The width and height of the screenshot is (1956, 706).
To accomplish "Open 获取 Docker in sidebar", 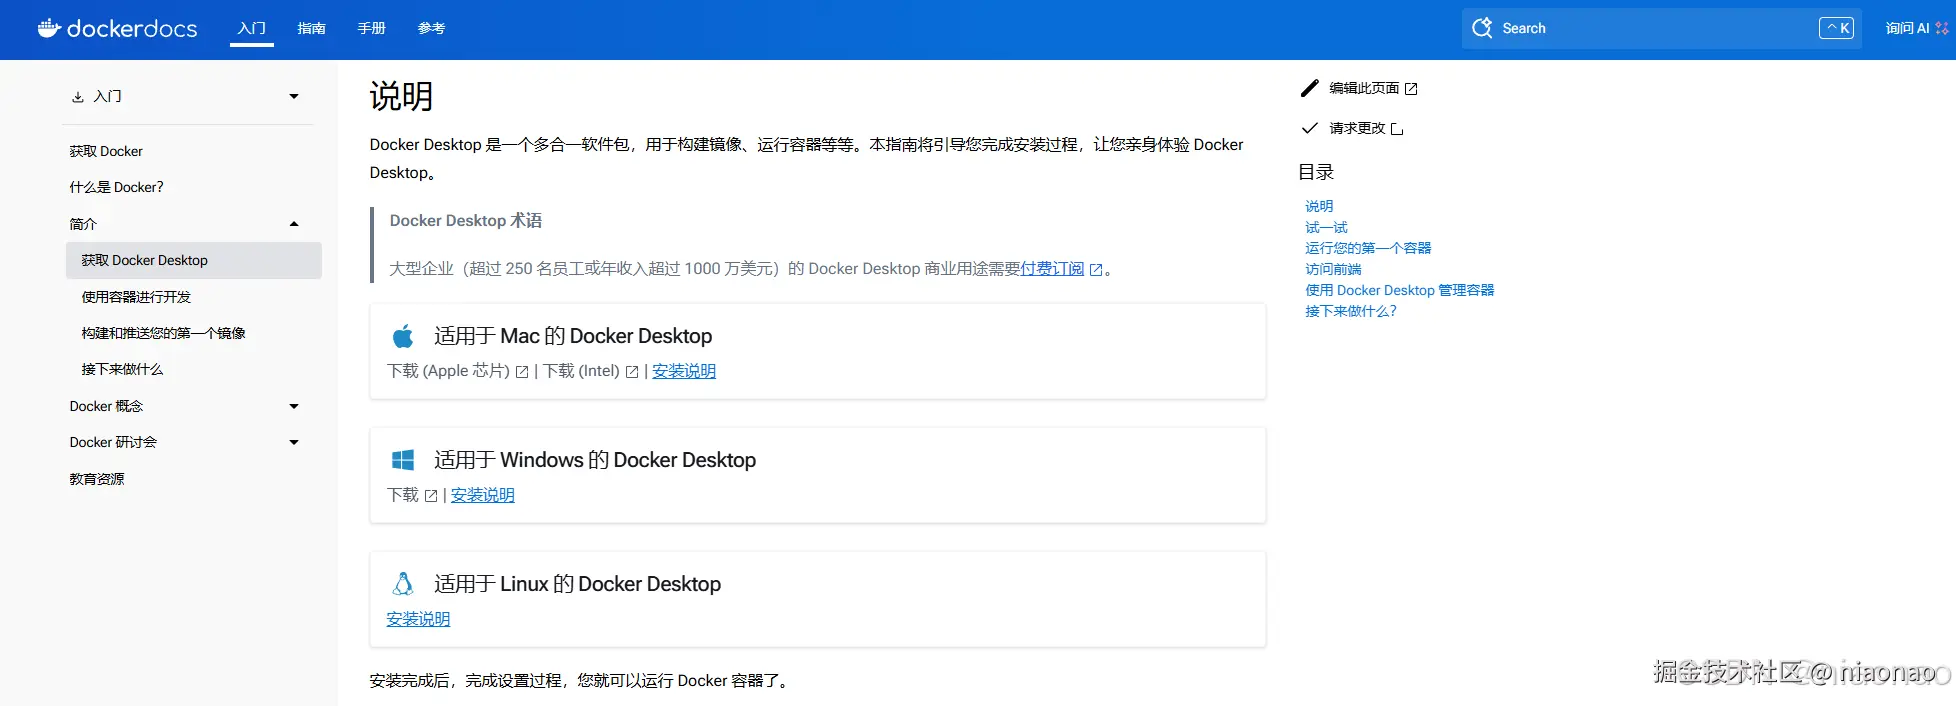I will [106, 151].
